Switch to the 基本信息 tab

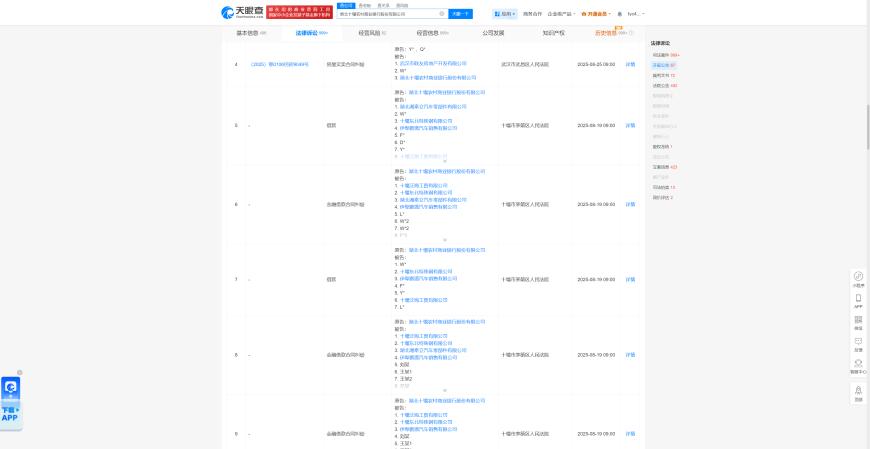pyautogui.click(x=251, y=33)
